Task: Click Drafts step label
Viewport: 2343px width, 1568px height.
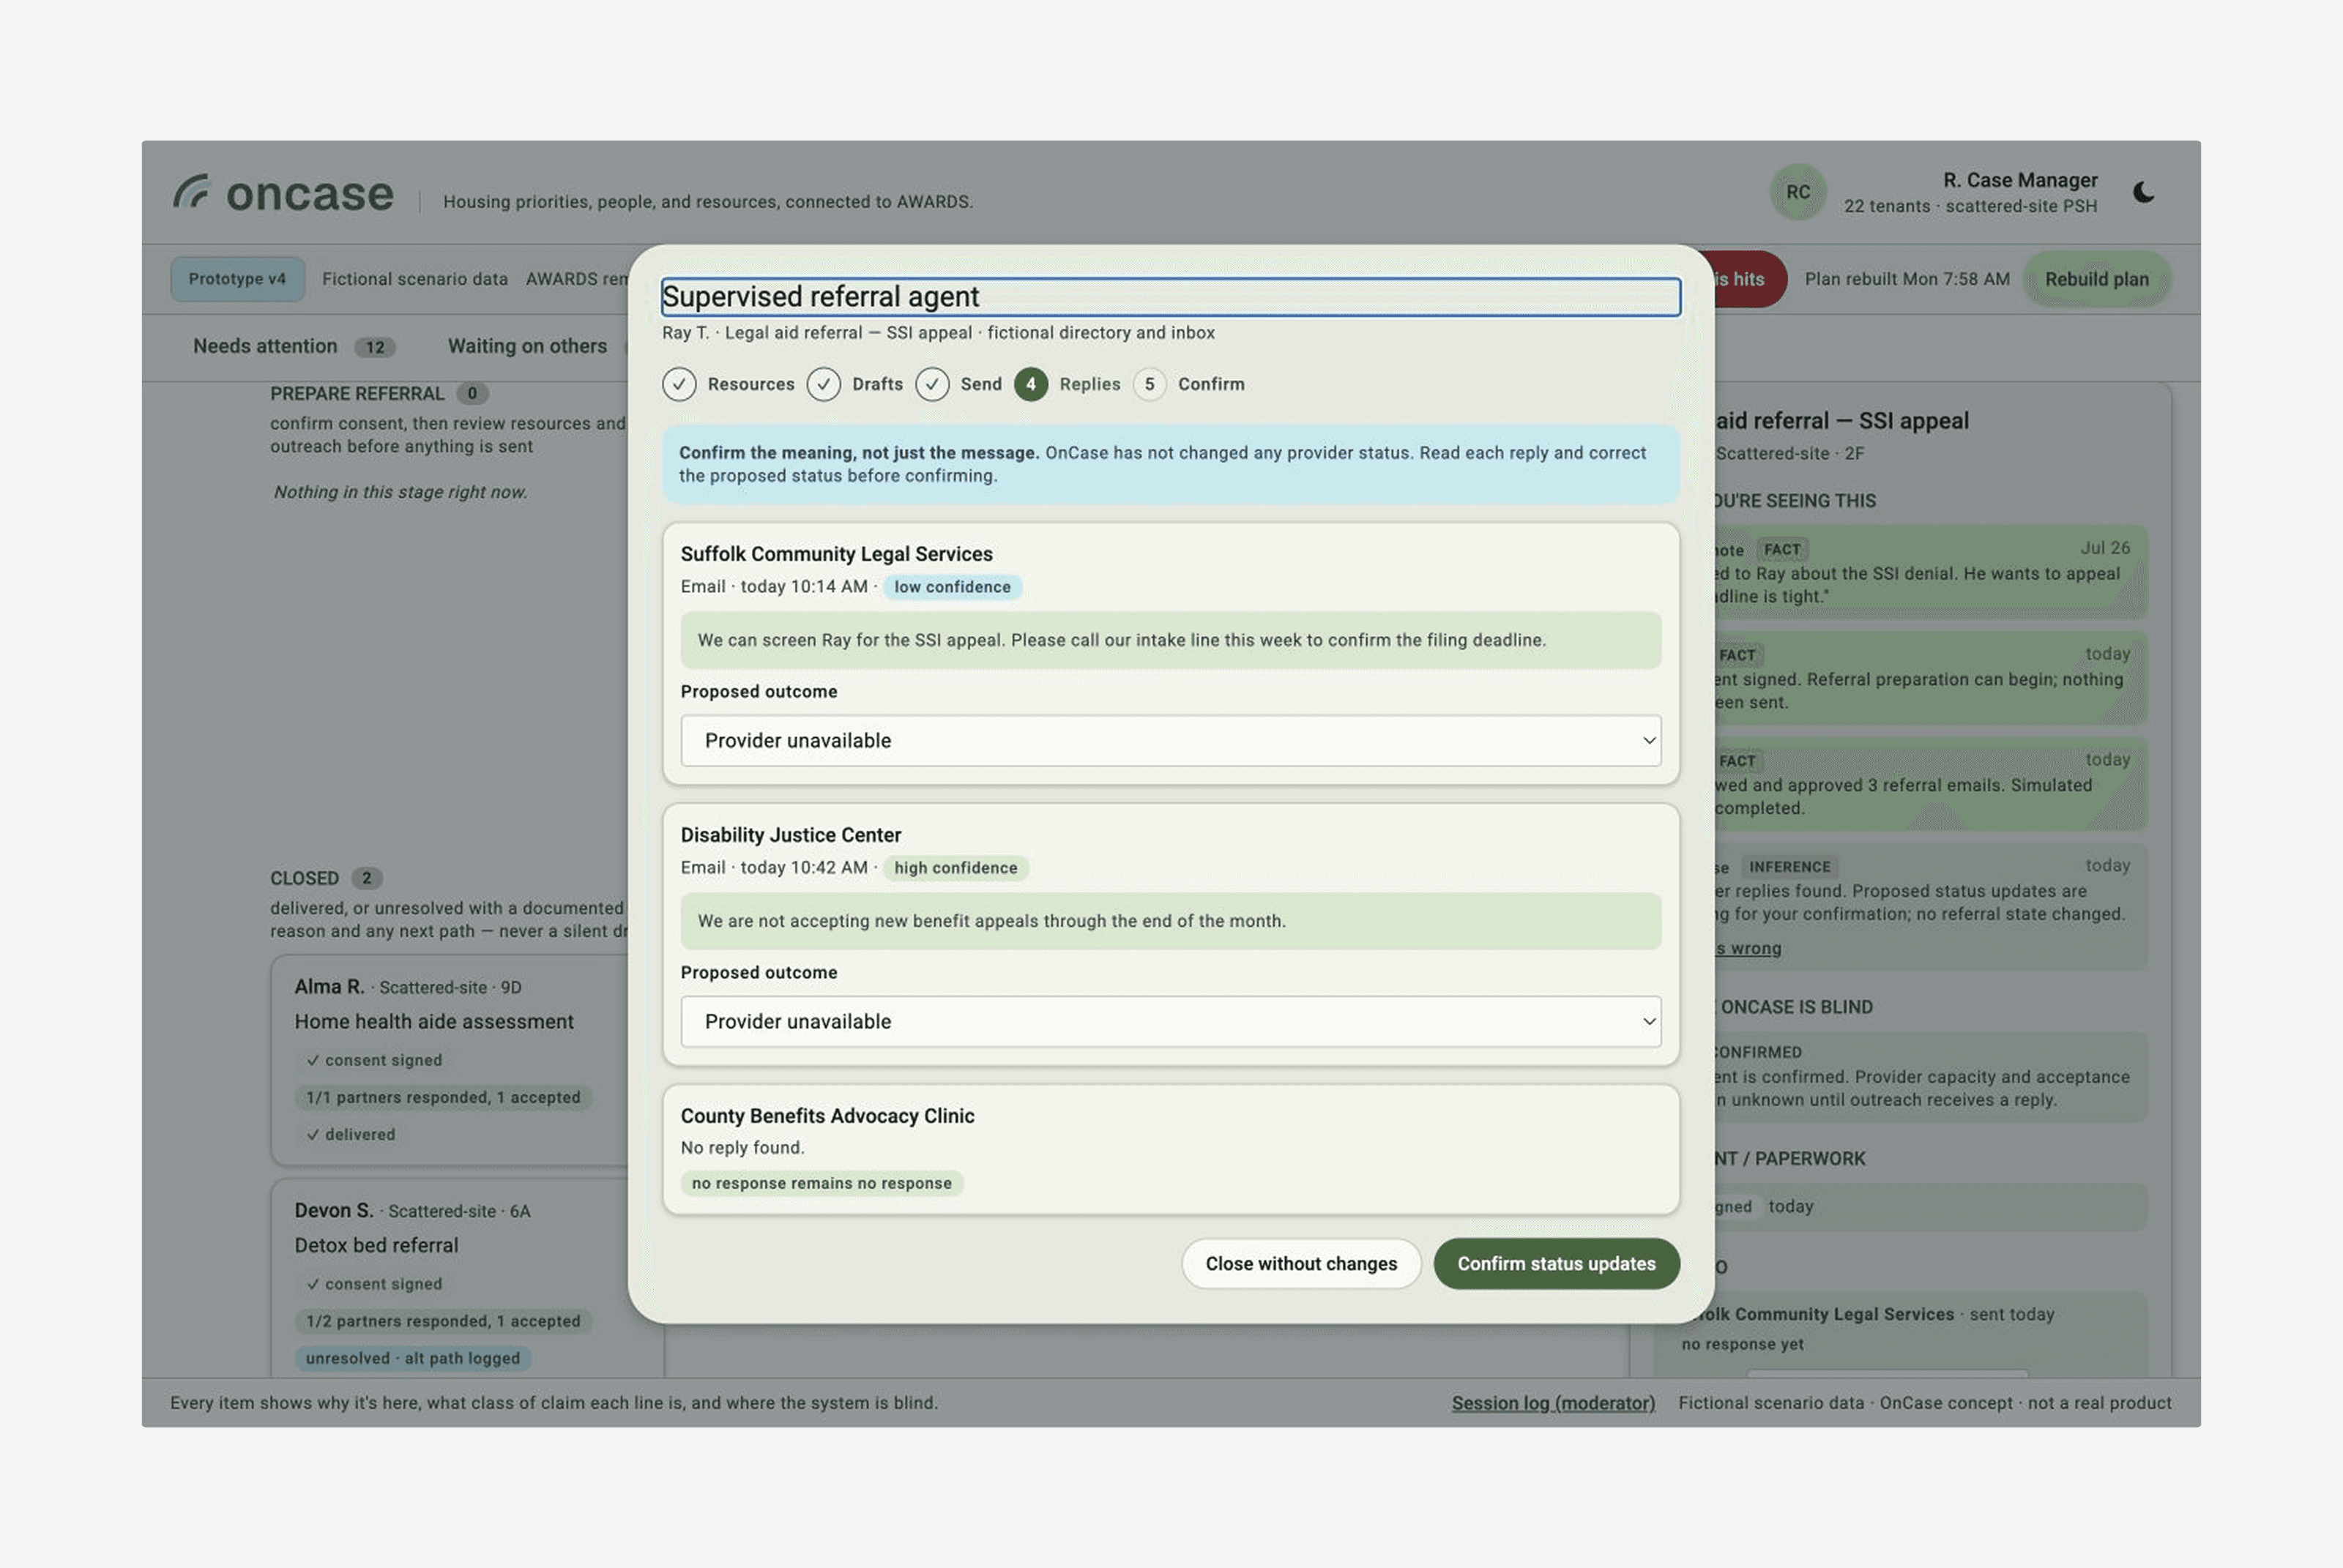Action: click(x=877, y=384)
